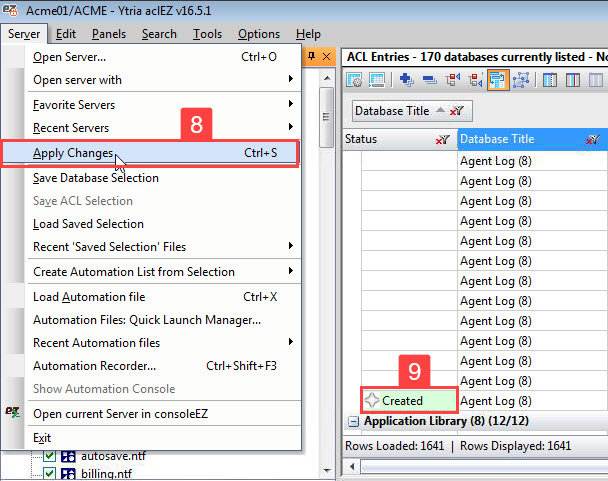Open the Tools menu
This screenshot has height=481, width=608.
(207, 34)
